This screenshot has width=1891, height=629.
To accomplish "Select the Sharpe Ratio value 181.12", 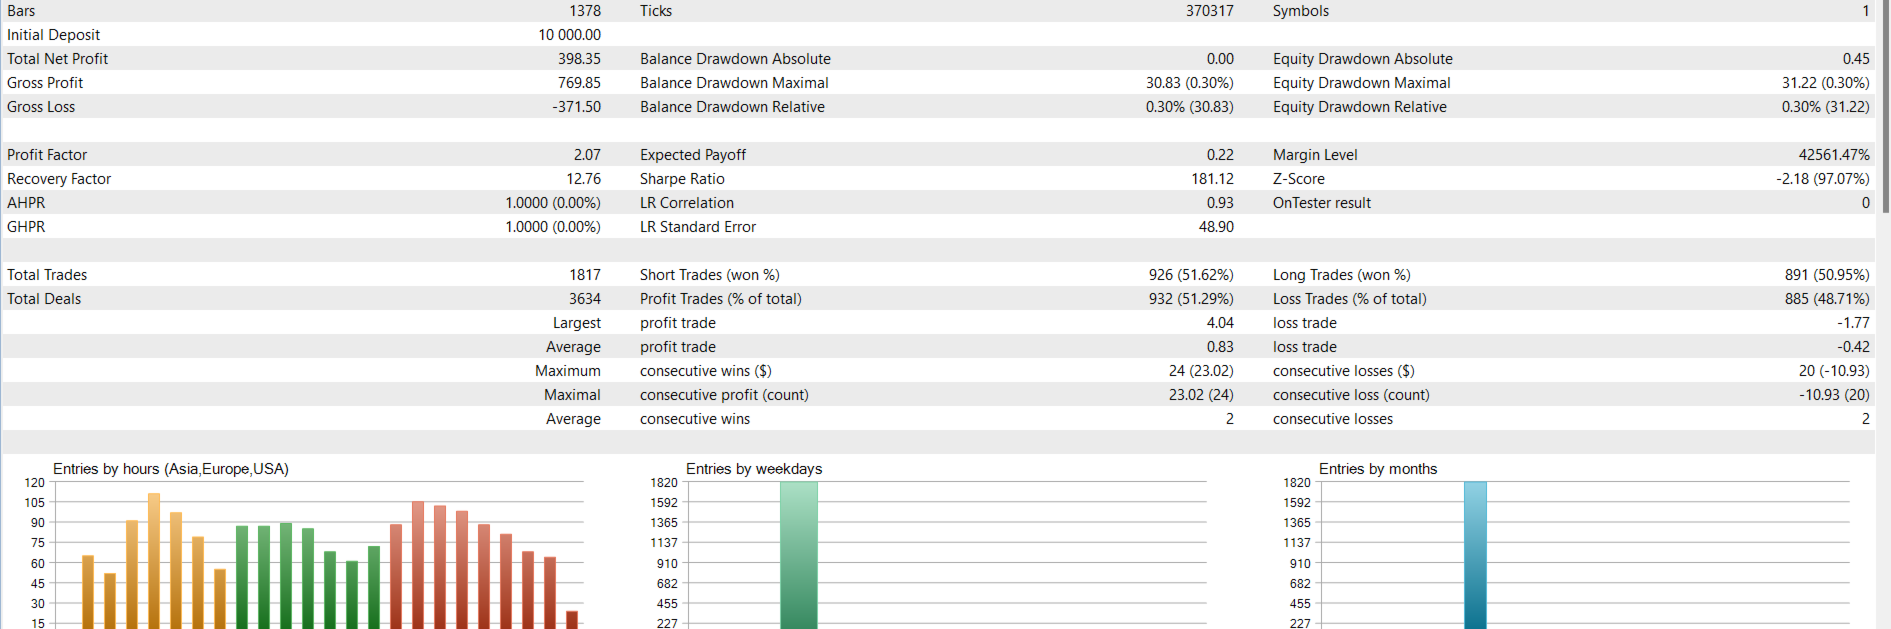I will click(x=1212, y=179).
